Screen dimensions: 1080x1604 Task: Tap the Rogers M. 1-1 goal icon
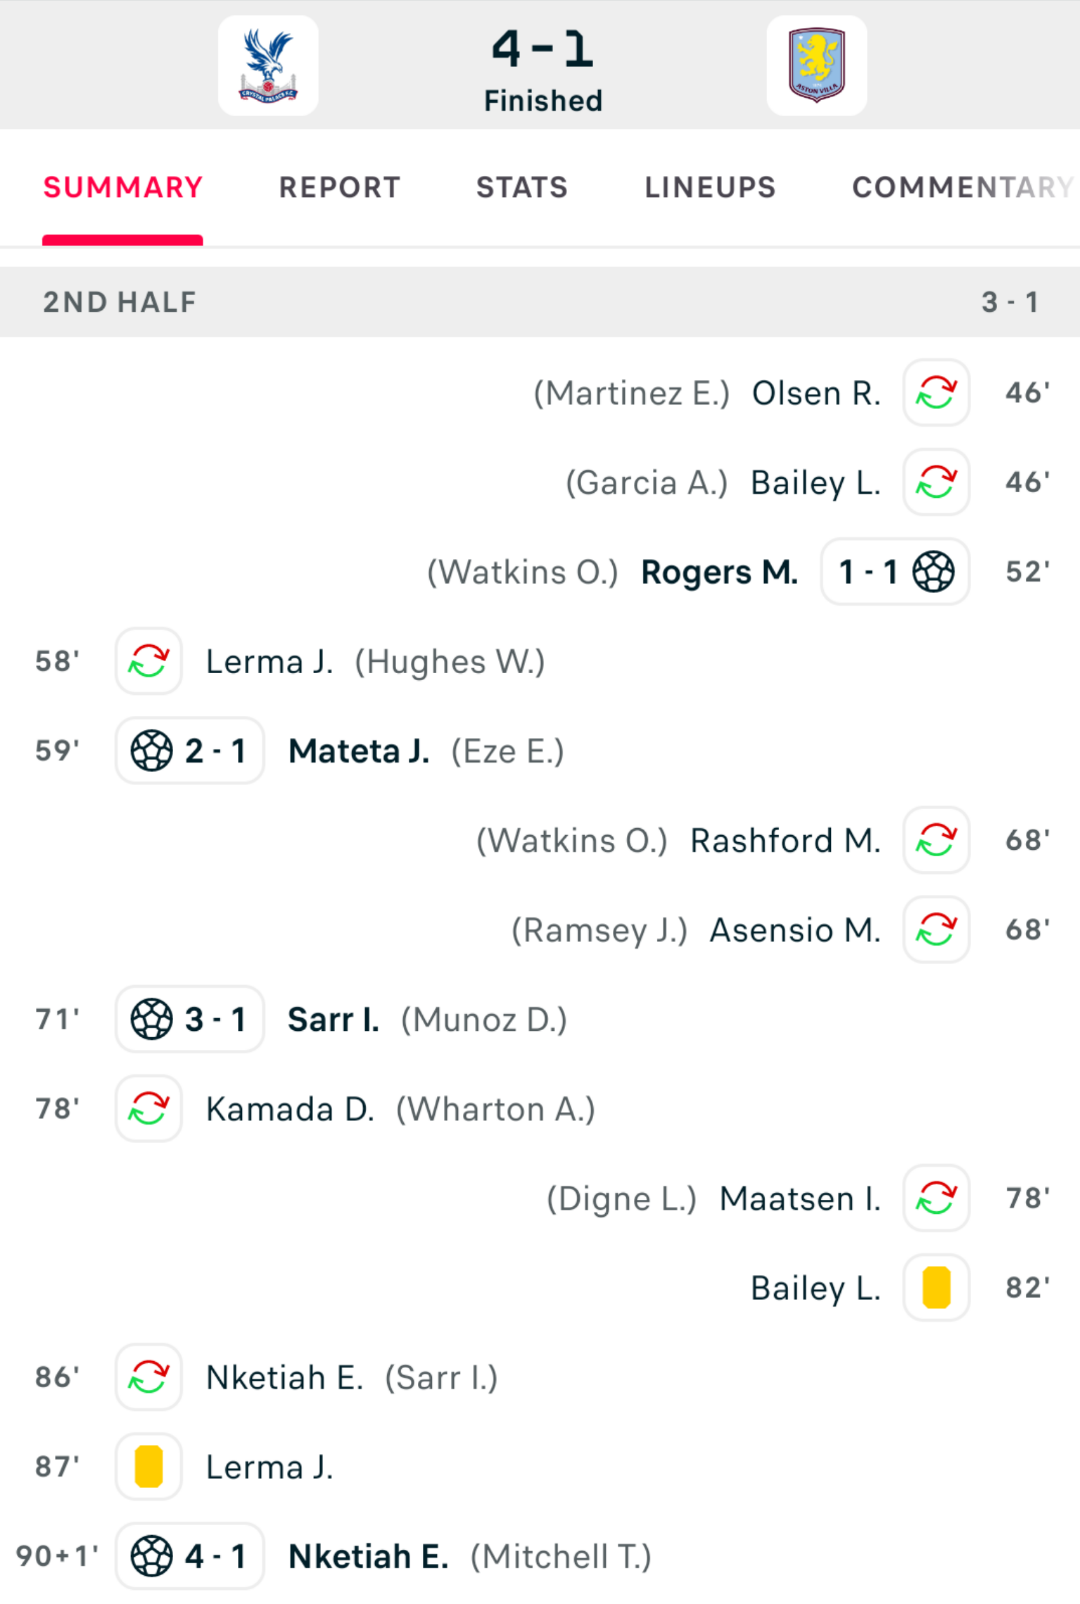[895, 572]
